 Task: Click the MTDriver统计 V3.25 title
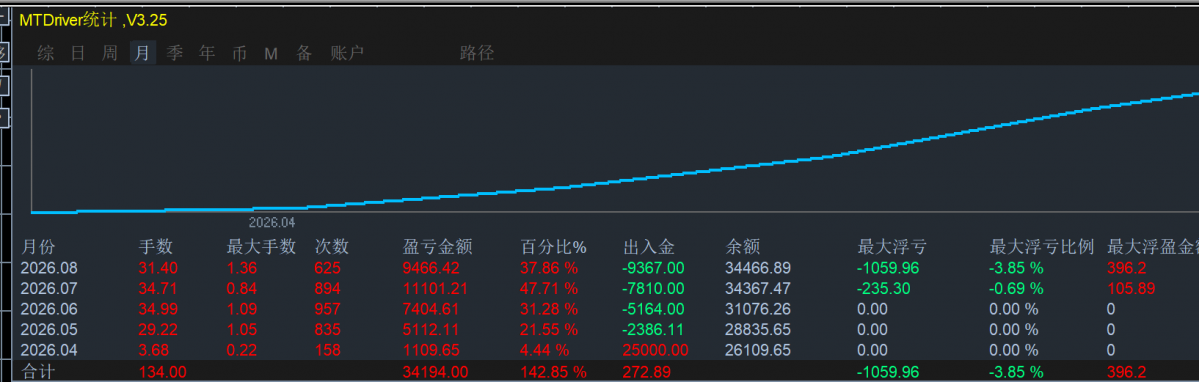(x=93, y=21)
